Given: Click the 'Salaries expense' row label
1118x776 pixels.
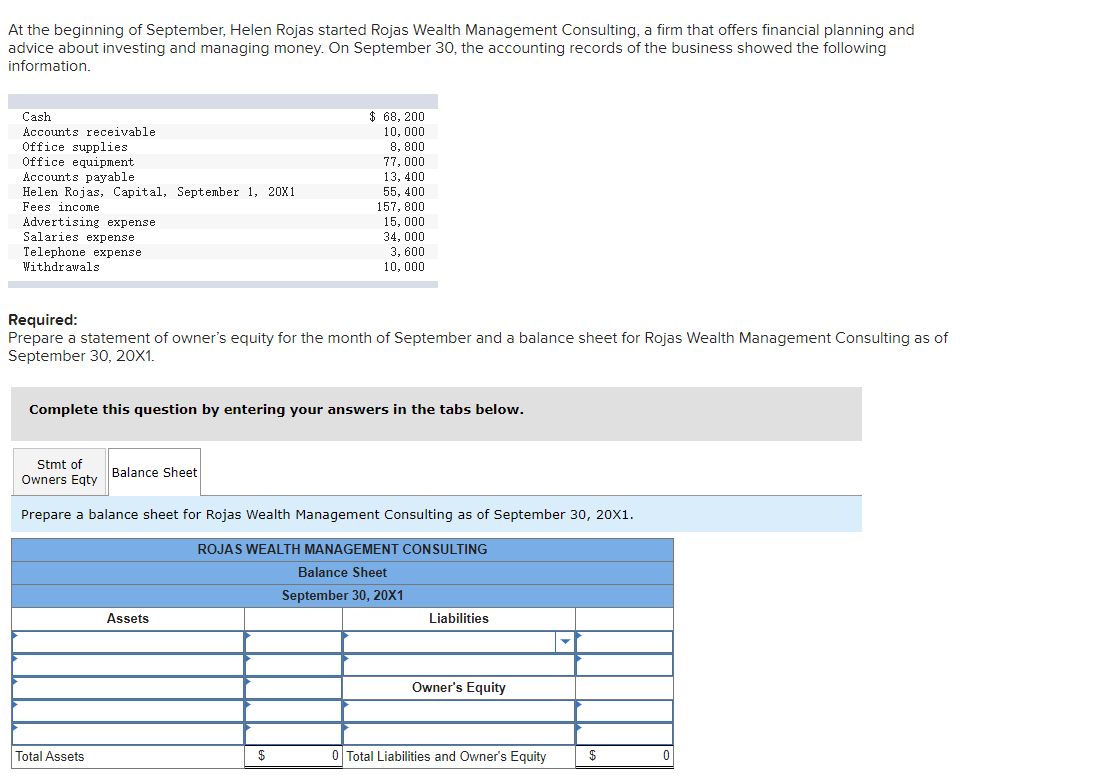Looking at the screenshot, I should pyautogui.click(x=78, y=237).
